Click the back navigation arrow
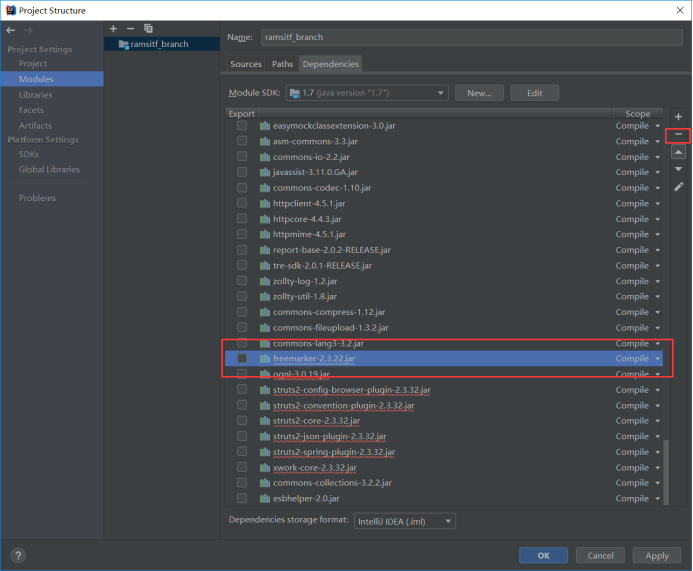Image resolution: width=693 pixels, height=571 pixels. point(11,30)
